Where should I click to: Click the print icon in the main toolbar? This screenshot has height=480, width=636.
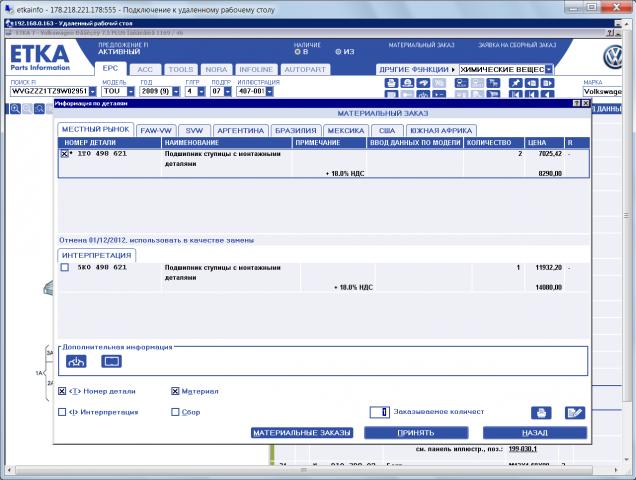[391, 83]
